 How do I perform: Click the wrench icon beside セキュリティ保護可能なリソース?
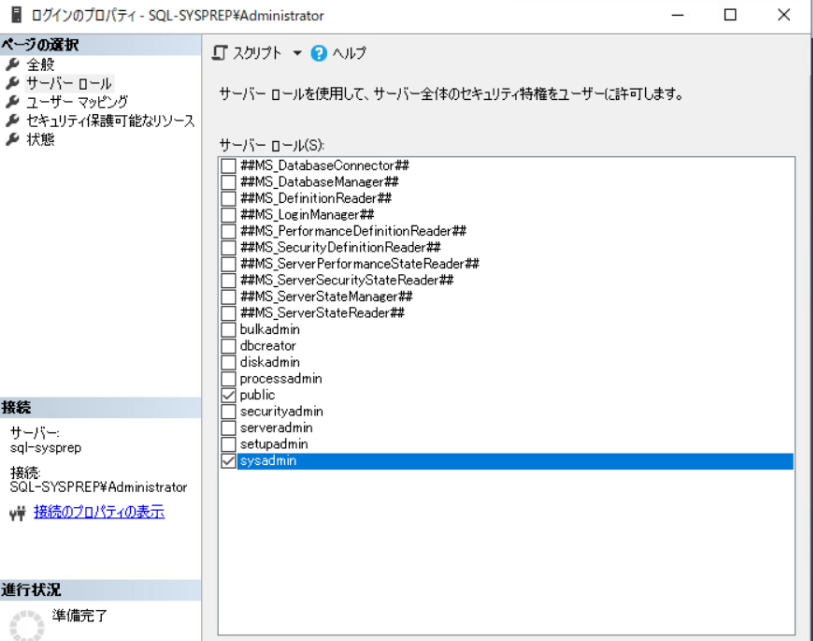point(12,120)
